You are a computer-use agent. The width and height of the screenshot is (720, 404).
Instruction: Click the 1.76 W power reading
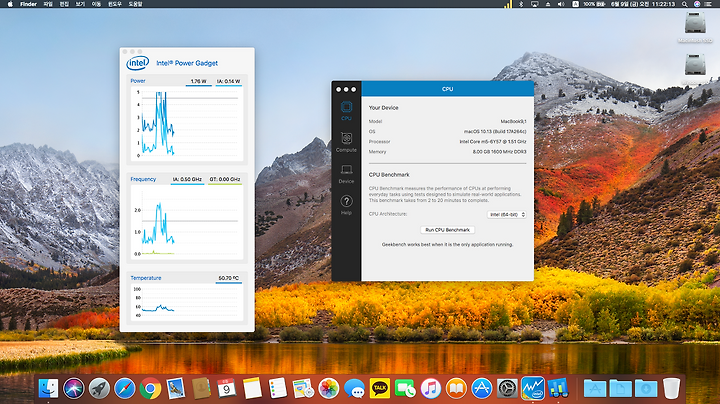tap(198, 82)
